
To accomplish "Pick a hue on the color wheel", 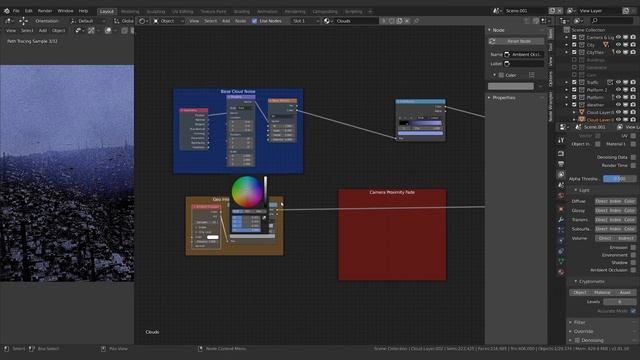I will [247, 191].
